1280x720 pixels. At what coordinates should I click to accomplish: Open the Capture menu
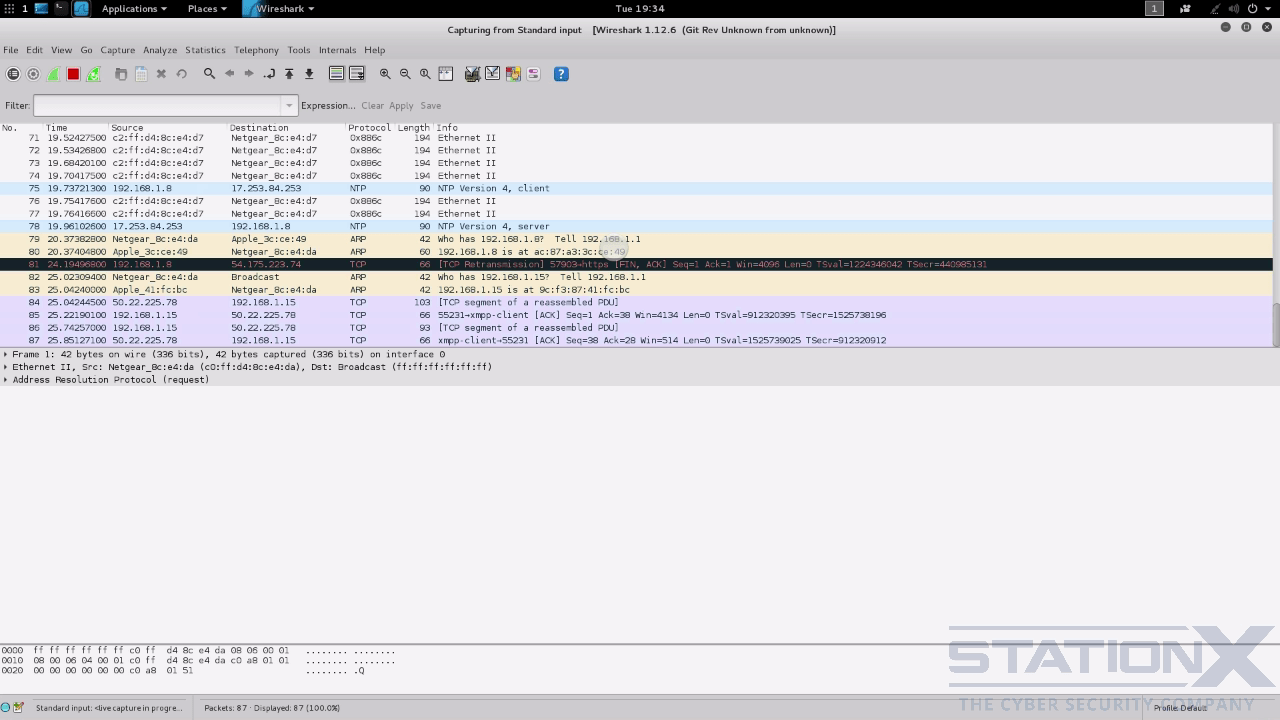[118, 50]
